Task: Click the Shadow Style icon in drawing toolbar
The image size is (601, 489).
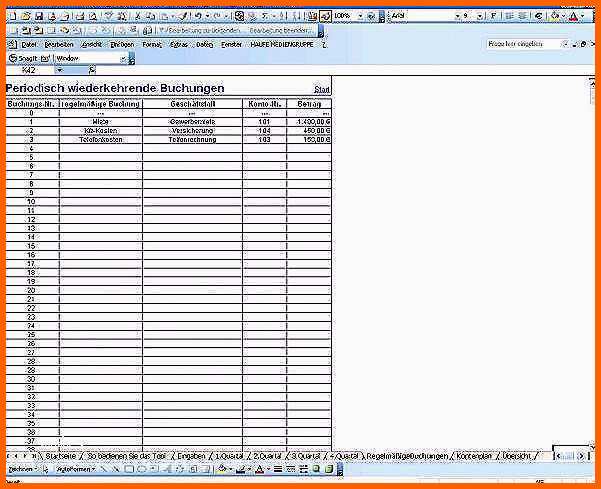Action: pos(316,469)
